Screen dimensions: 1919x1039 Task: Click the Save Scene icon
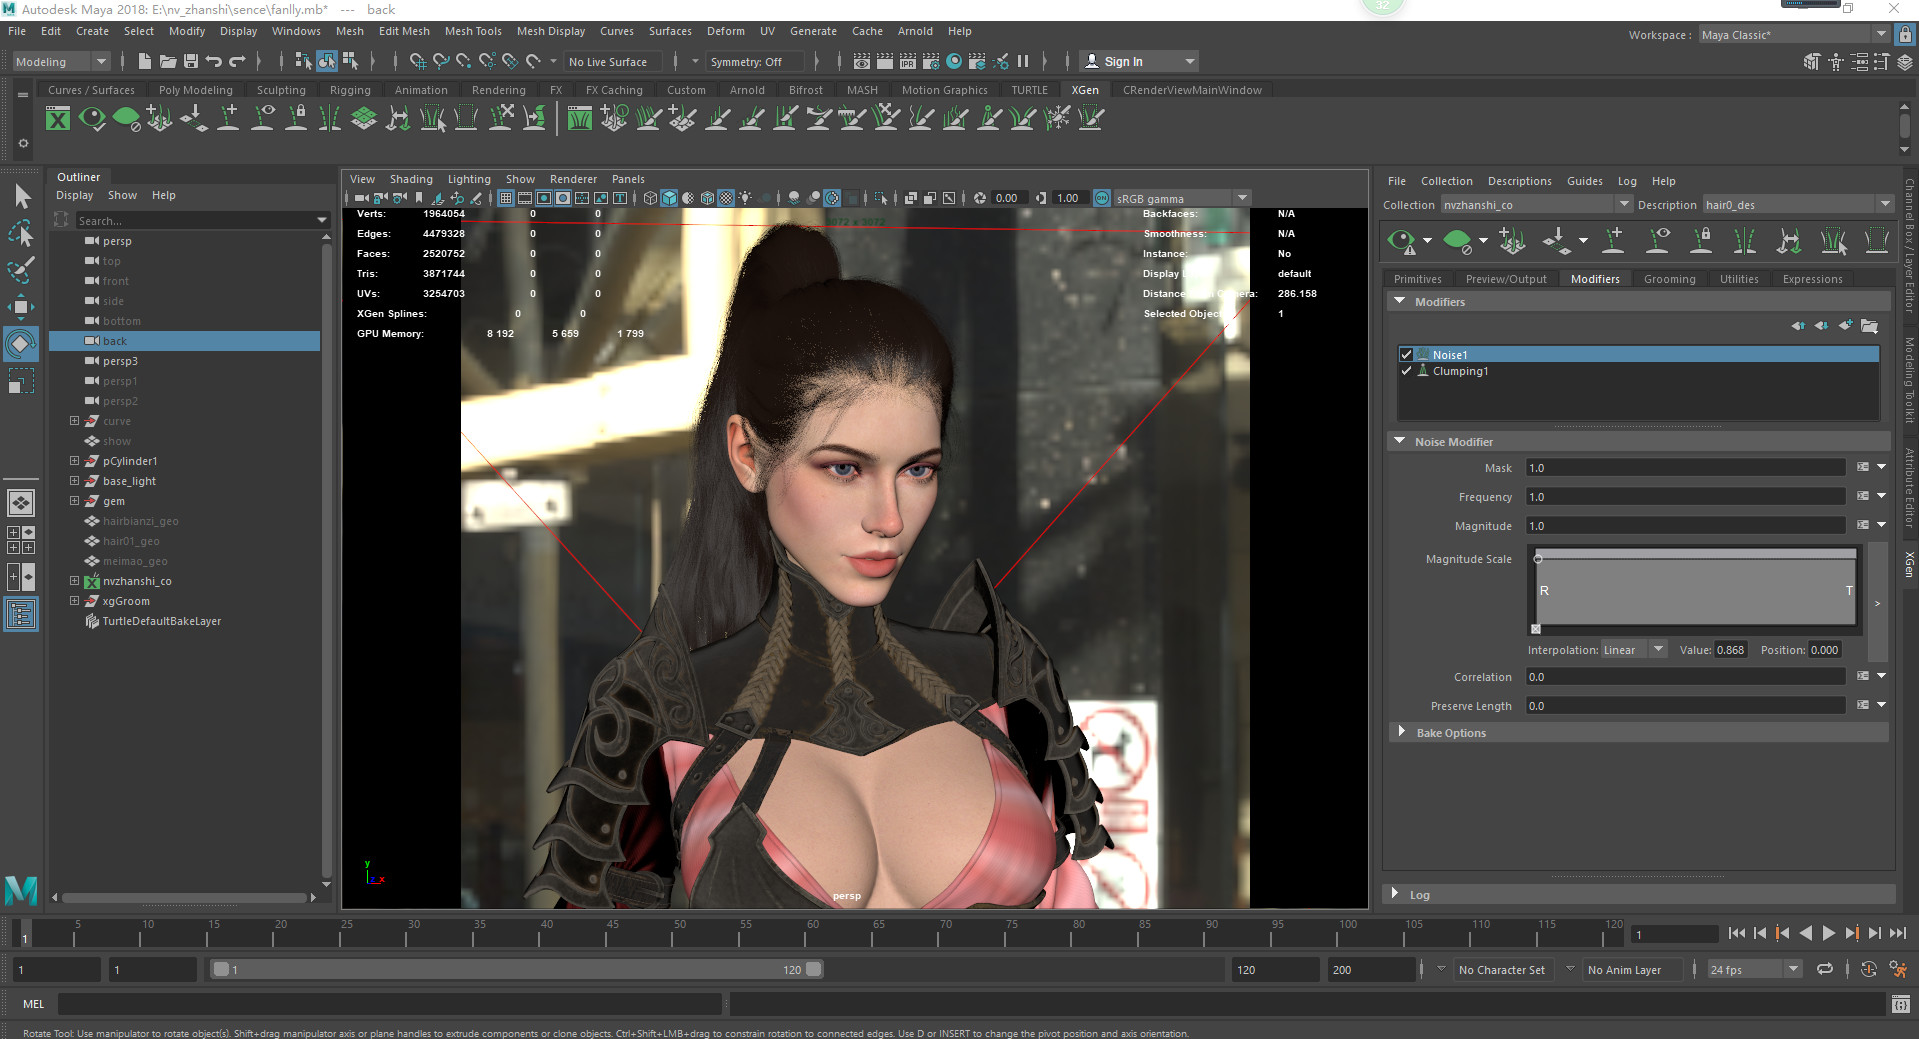[x=190, y=61]
